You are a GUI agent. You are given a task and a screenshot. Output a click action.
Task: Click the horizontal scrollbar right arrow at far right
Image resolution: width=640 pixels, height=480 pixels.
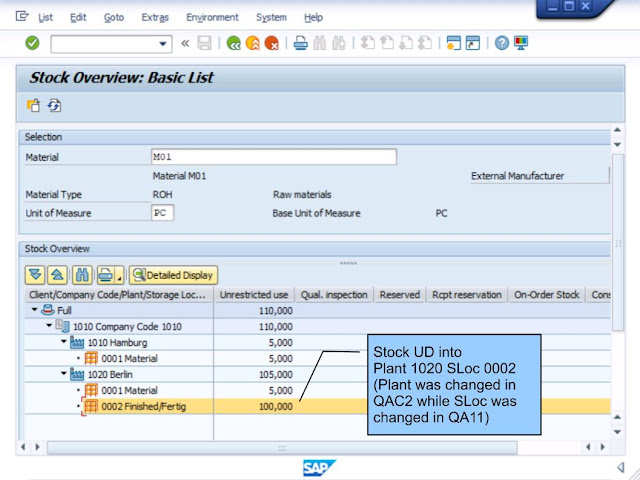[x=602, y=447]
